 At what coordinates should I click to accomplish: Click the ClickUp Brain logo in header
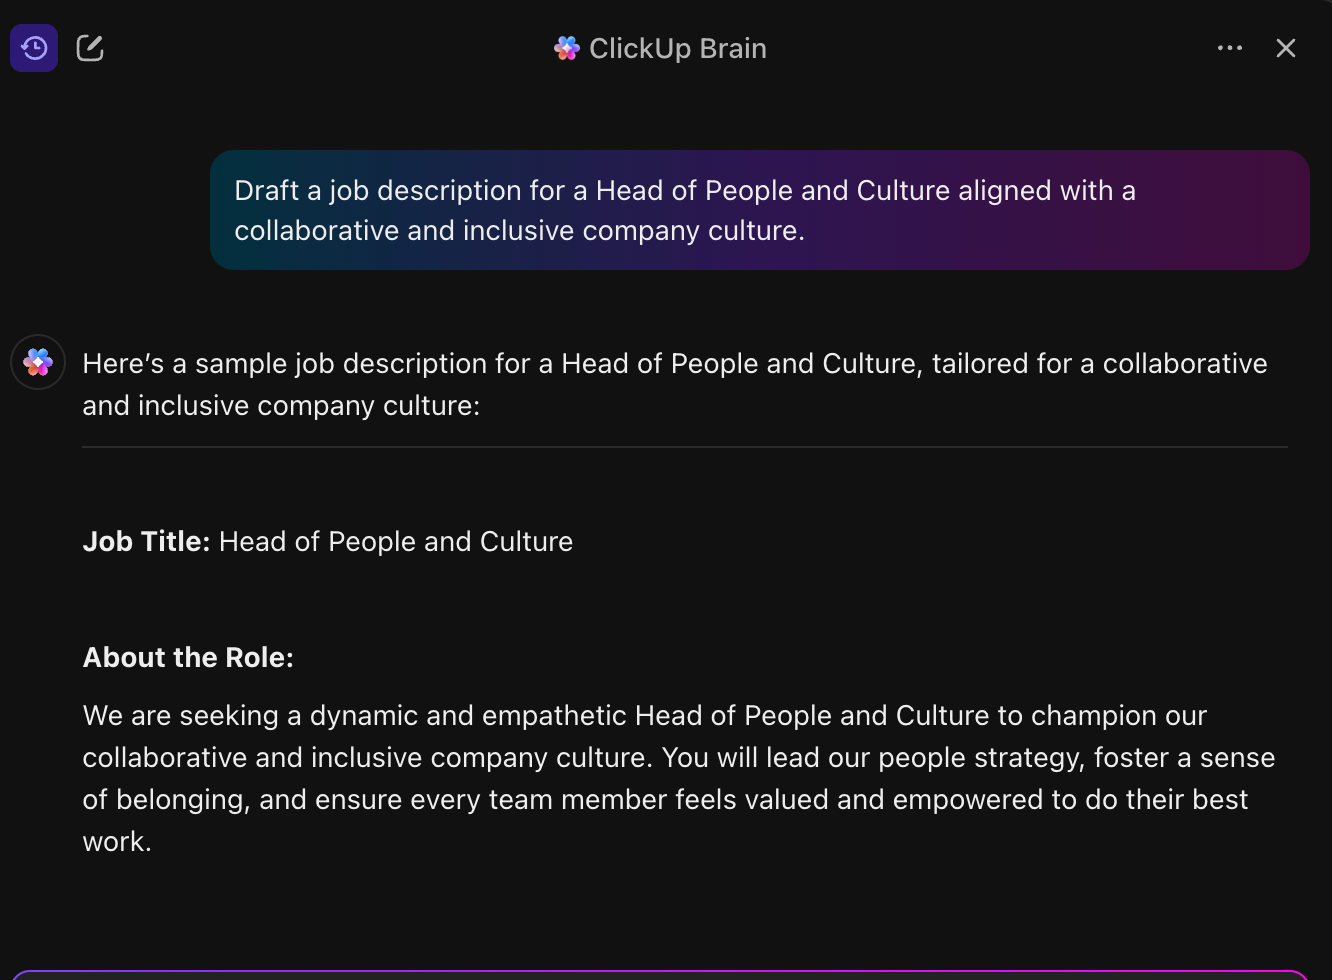pos(567,48)
